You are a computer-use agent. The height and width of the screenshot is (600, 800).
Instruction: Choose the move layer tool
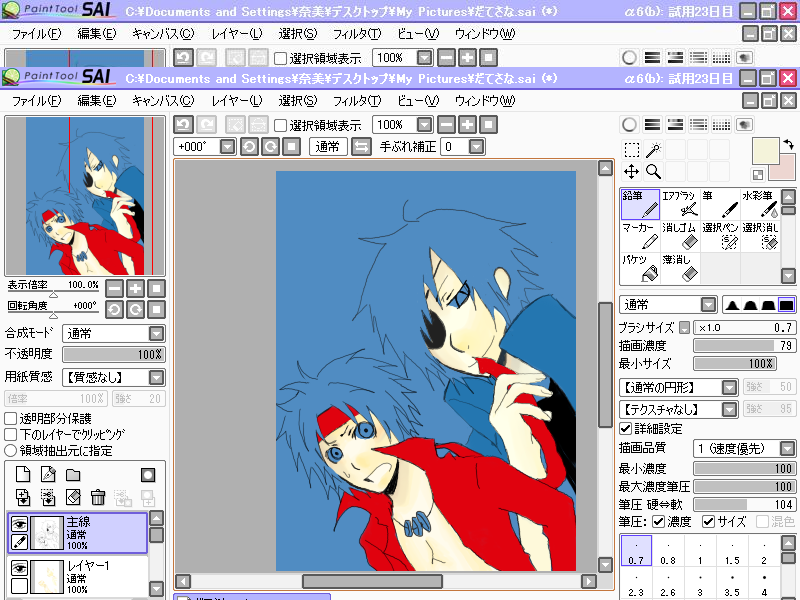pyautogui.click(x=632, y=171)
